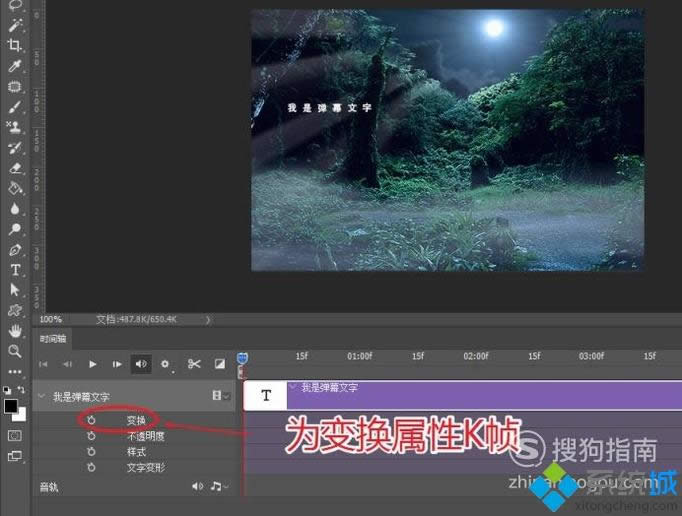Click the 不透明度 property label

(x=146, y=436)
